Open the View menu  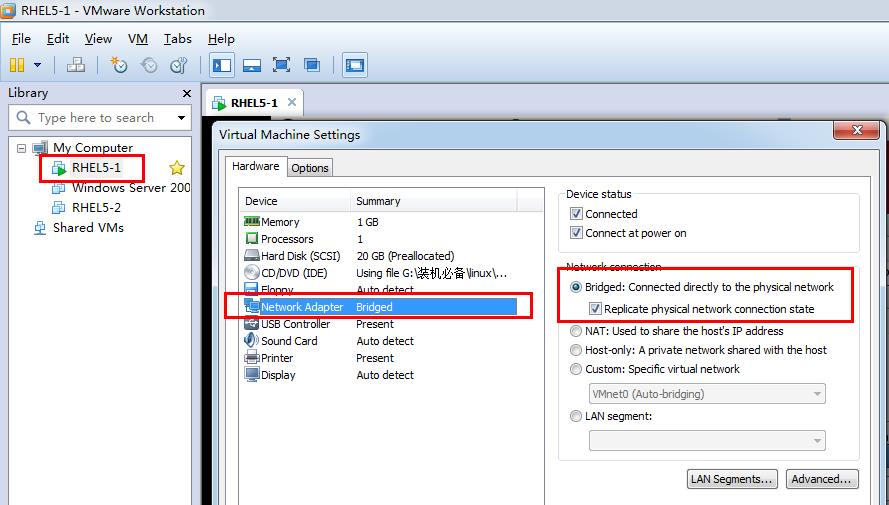tap(98, 39)
